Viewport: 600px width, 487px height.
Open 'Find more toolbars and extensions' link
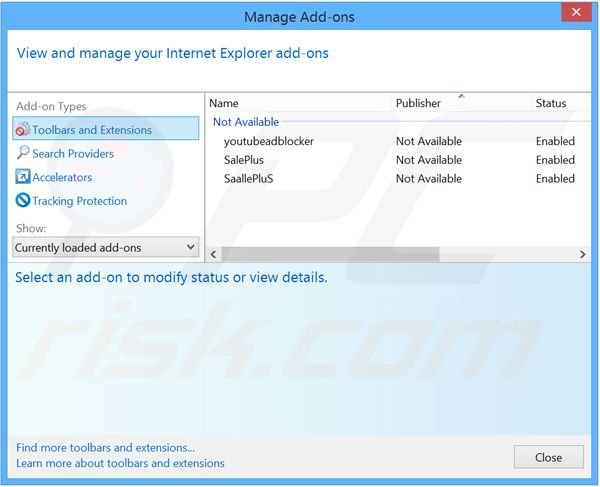[x=106, y=448]
